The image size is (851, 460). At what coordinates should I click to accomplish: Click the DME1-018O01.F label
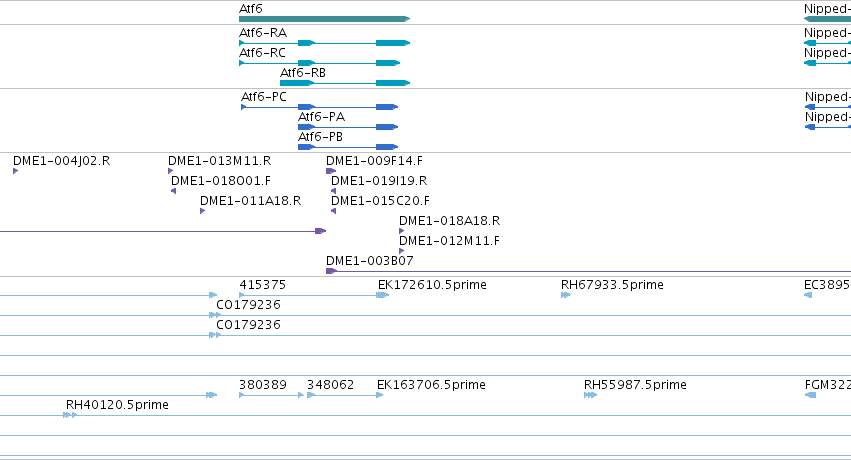coord(221,181)
